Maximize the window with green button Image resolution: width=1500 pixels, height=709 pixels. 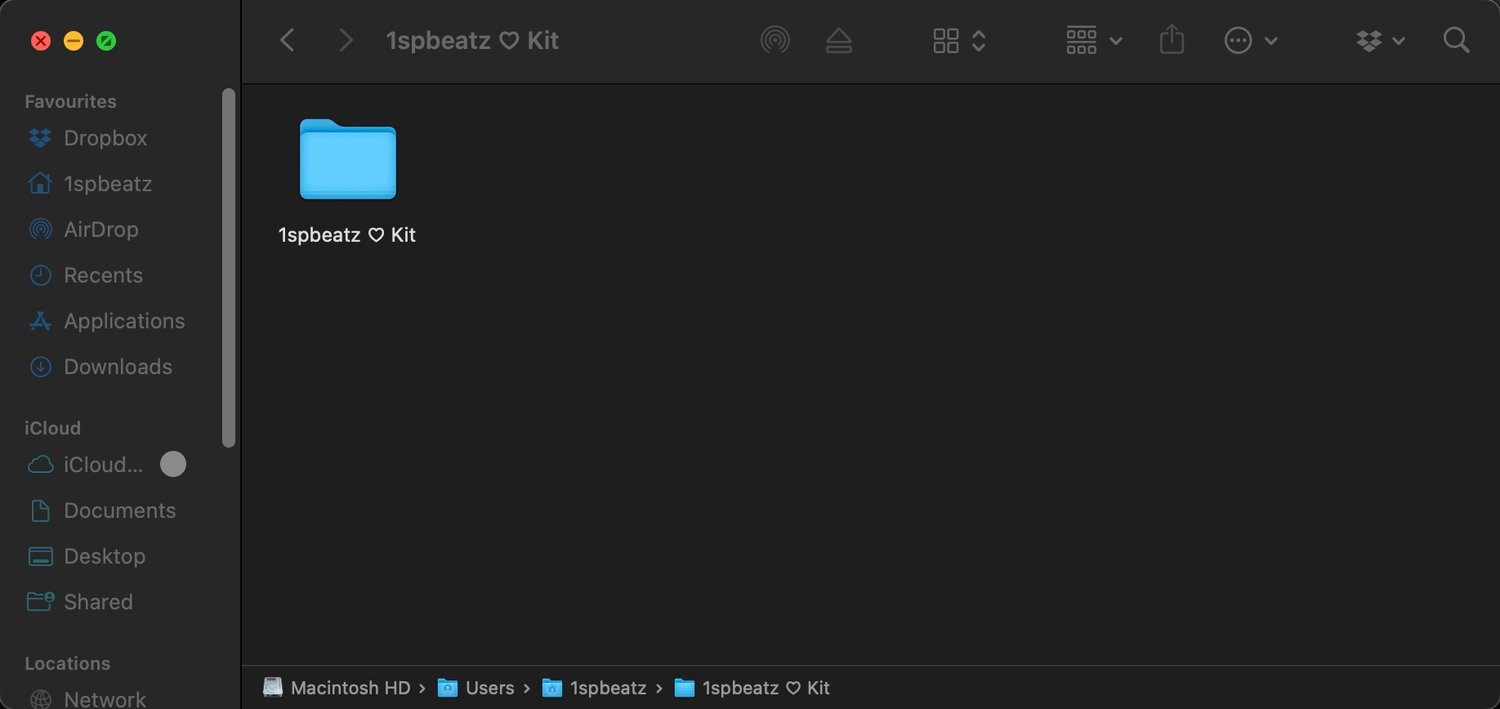click(x=105, y=41)
